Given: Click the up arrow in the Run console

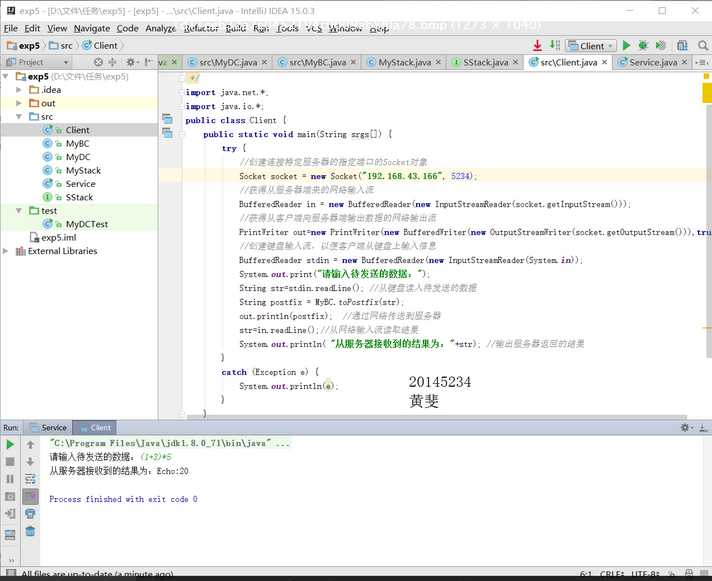Looking at the screenshot, I should 30,444.
